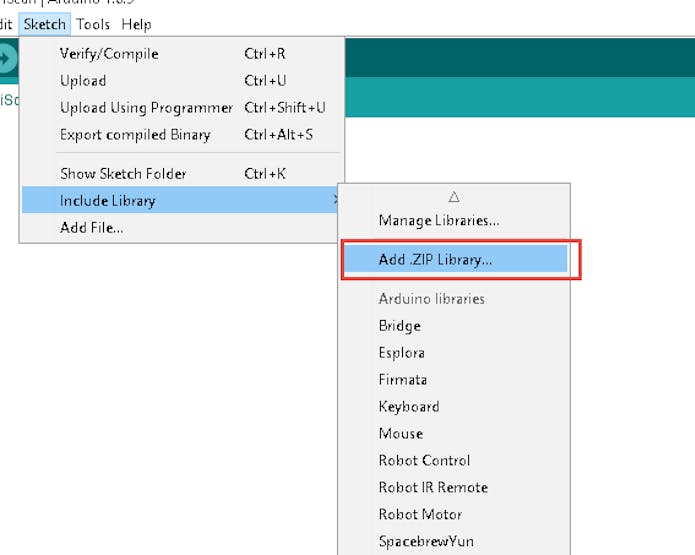Select Show Sketch Folder
The width and height of the screenshot is (695, 555).
point(182,174)
